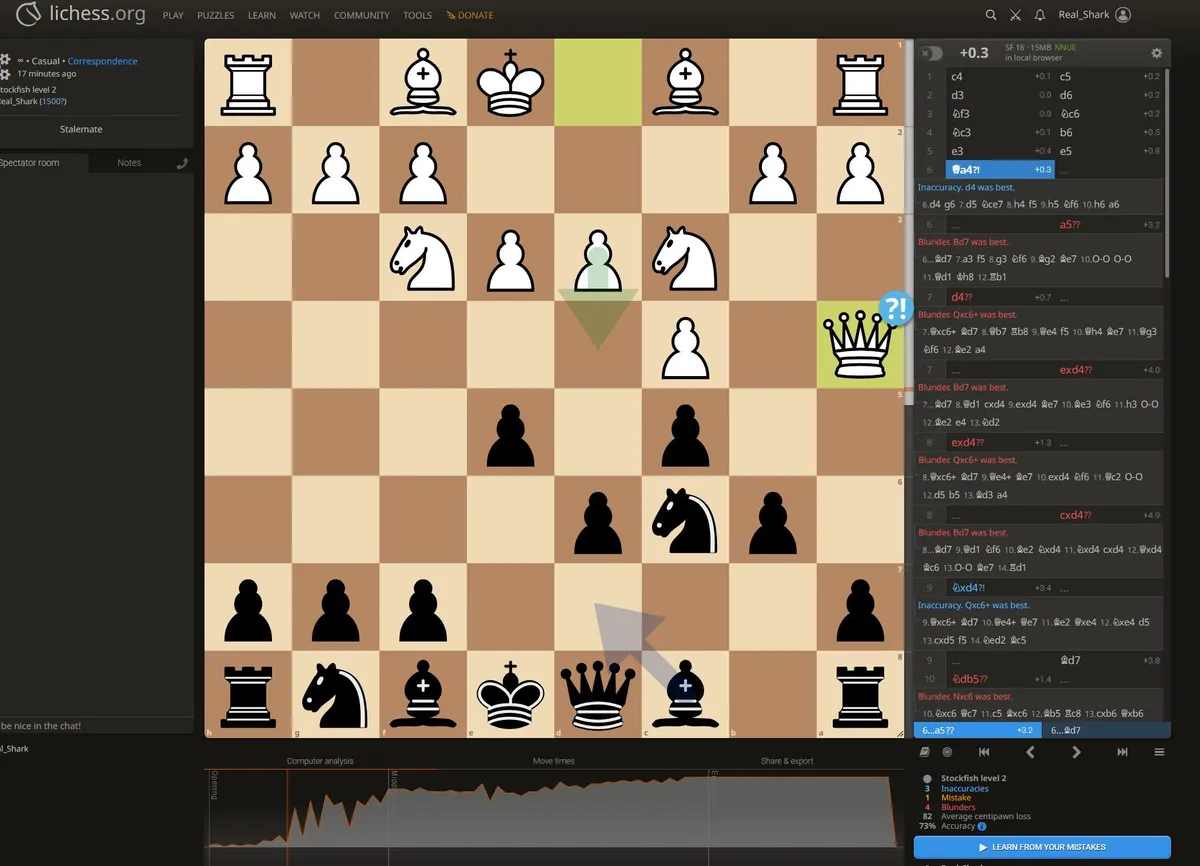Open the analysis board hamburger menu
Screen dimensions: 1200x866
[1159, 751]
